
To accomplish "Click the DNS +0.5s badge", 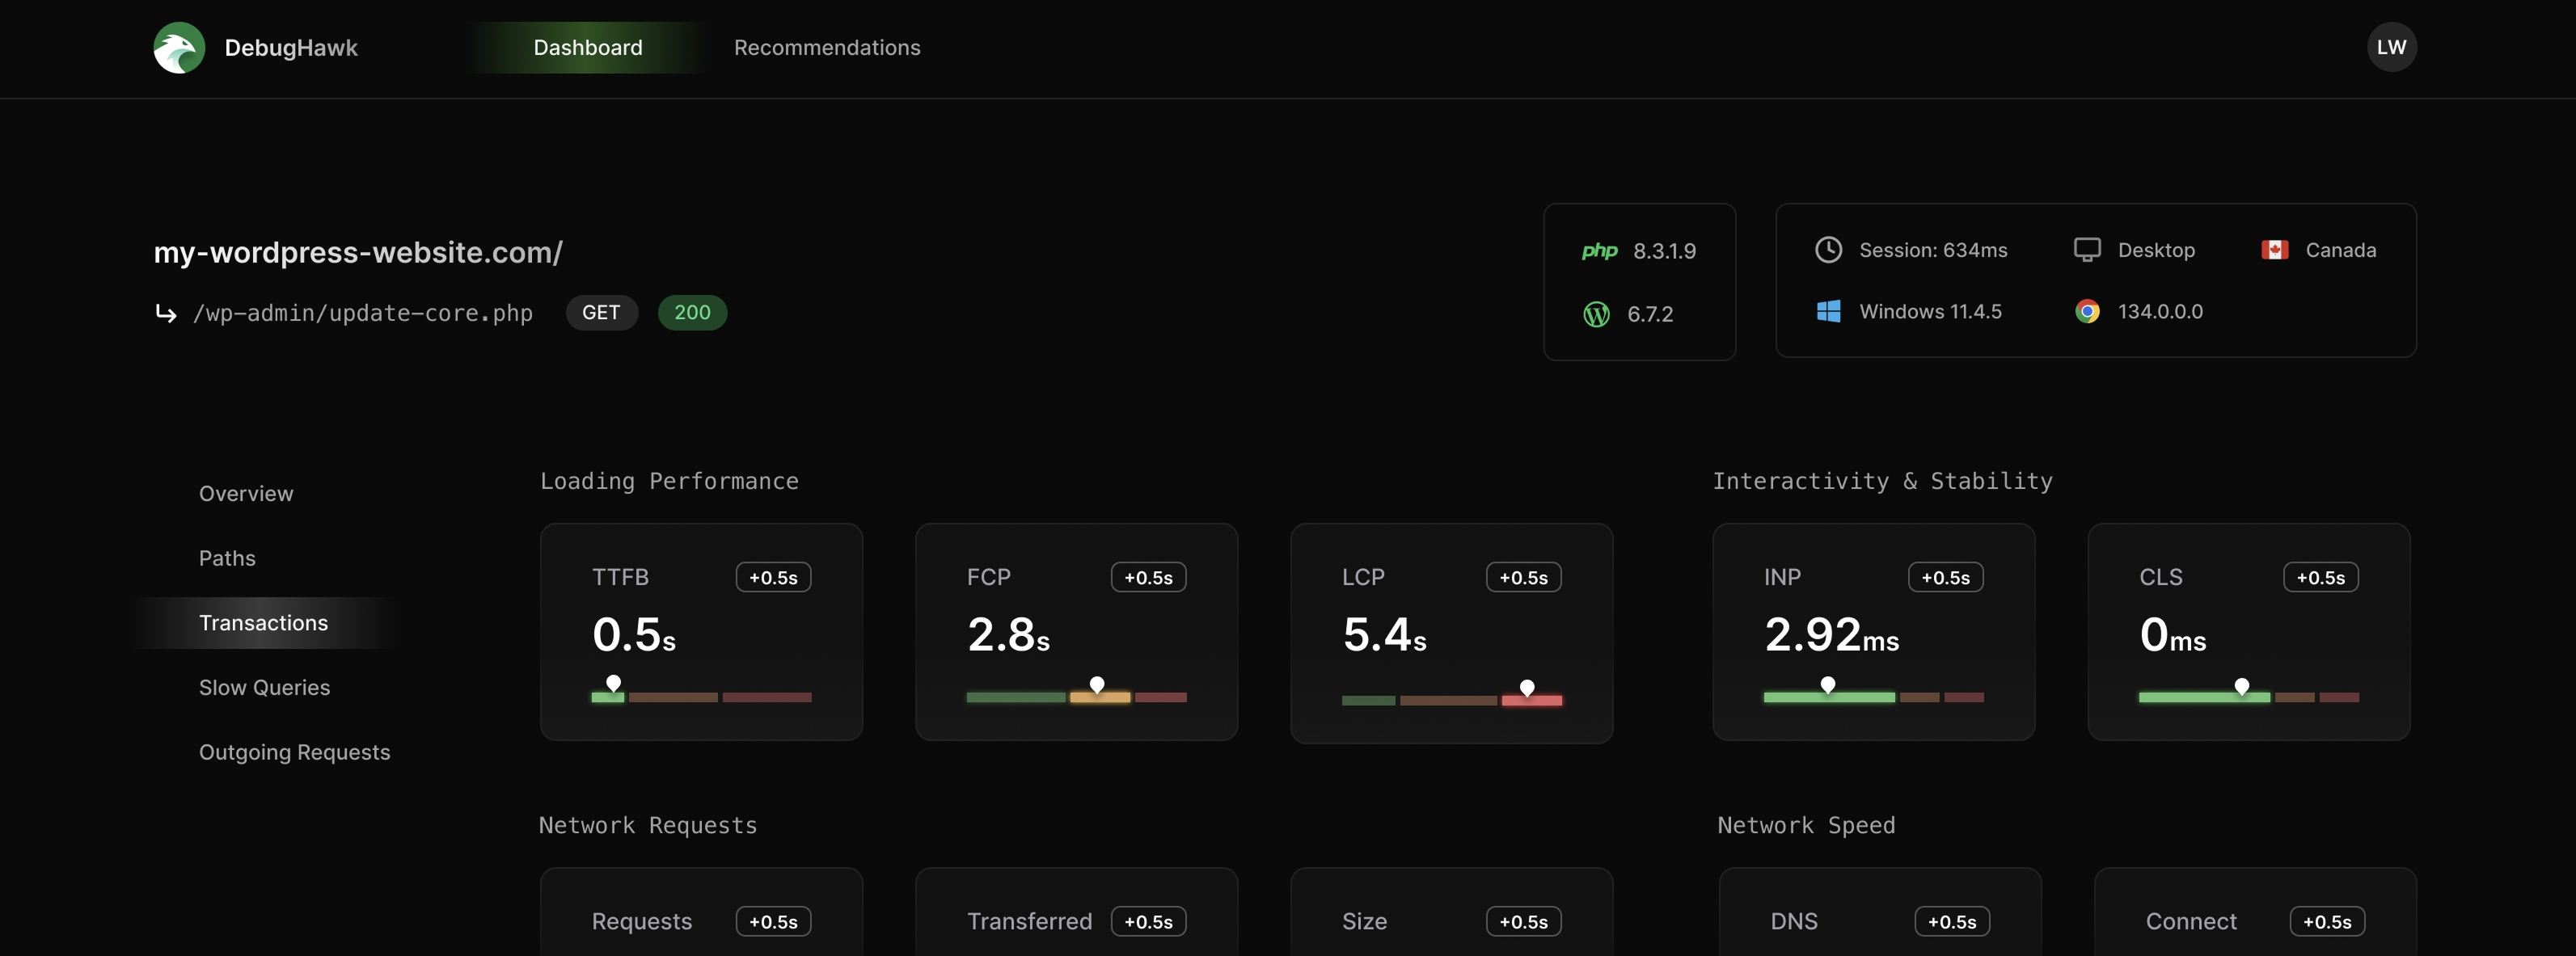I will point(1952,921).
